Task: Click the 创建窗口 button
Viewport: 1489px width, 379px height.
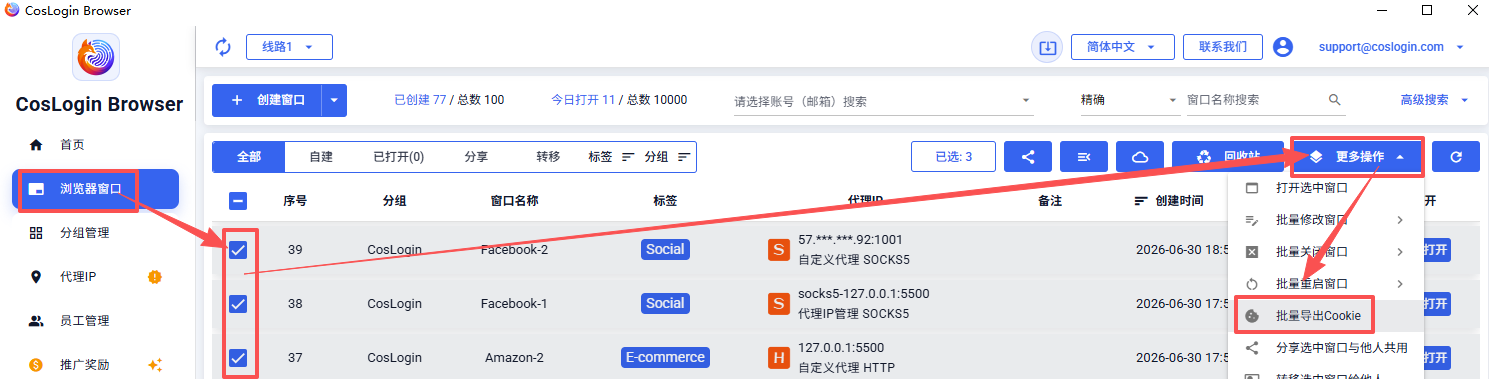Action: 267,100
